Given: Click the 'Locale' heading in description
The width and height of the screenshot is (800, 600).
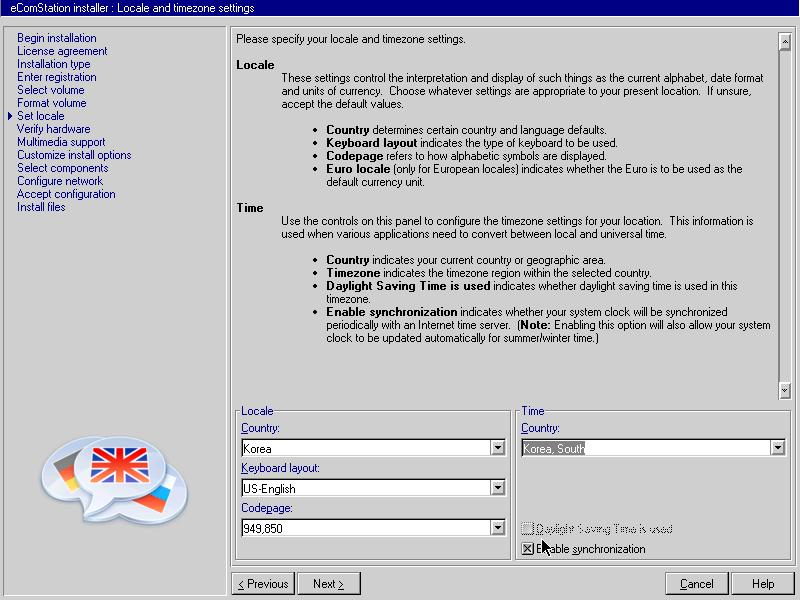Looking at the screenshot, I should (255, 65).
